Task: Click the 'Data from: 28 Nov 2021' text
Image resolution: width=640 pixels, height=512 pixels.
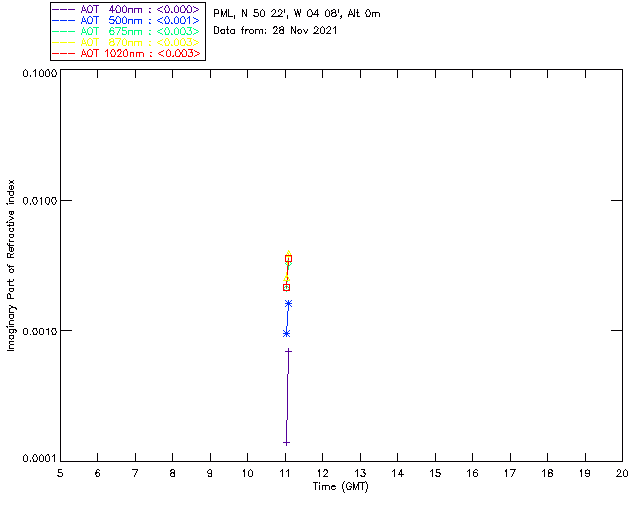Action: (x=275, y=31)
